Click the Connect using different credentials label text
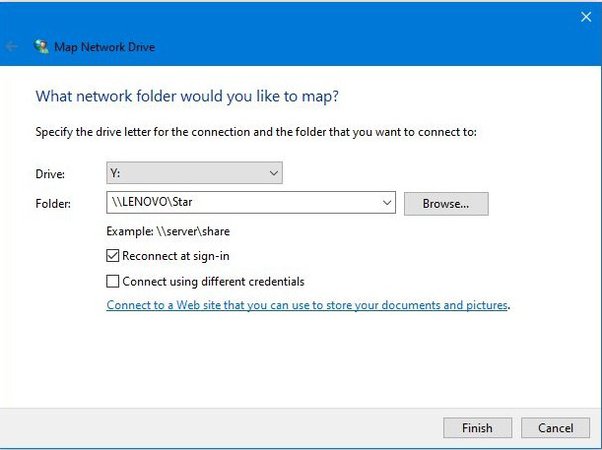602x450 pixels. (213, 281)
